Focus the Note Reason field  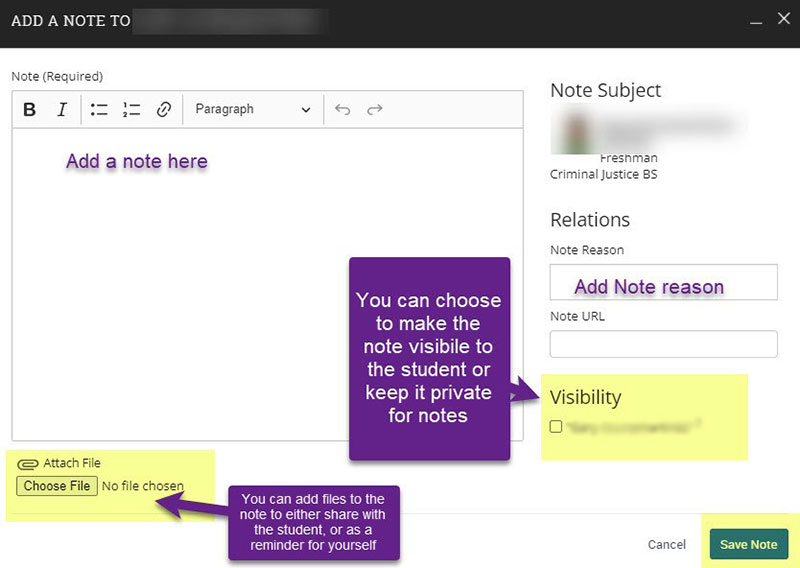click(x=663, y=282)
